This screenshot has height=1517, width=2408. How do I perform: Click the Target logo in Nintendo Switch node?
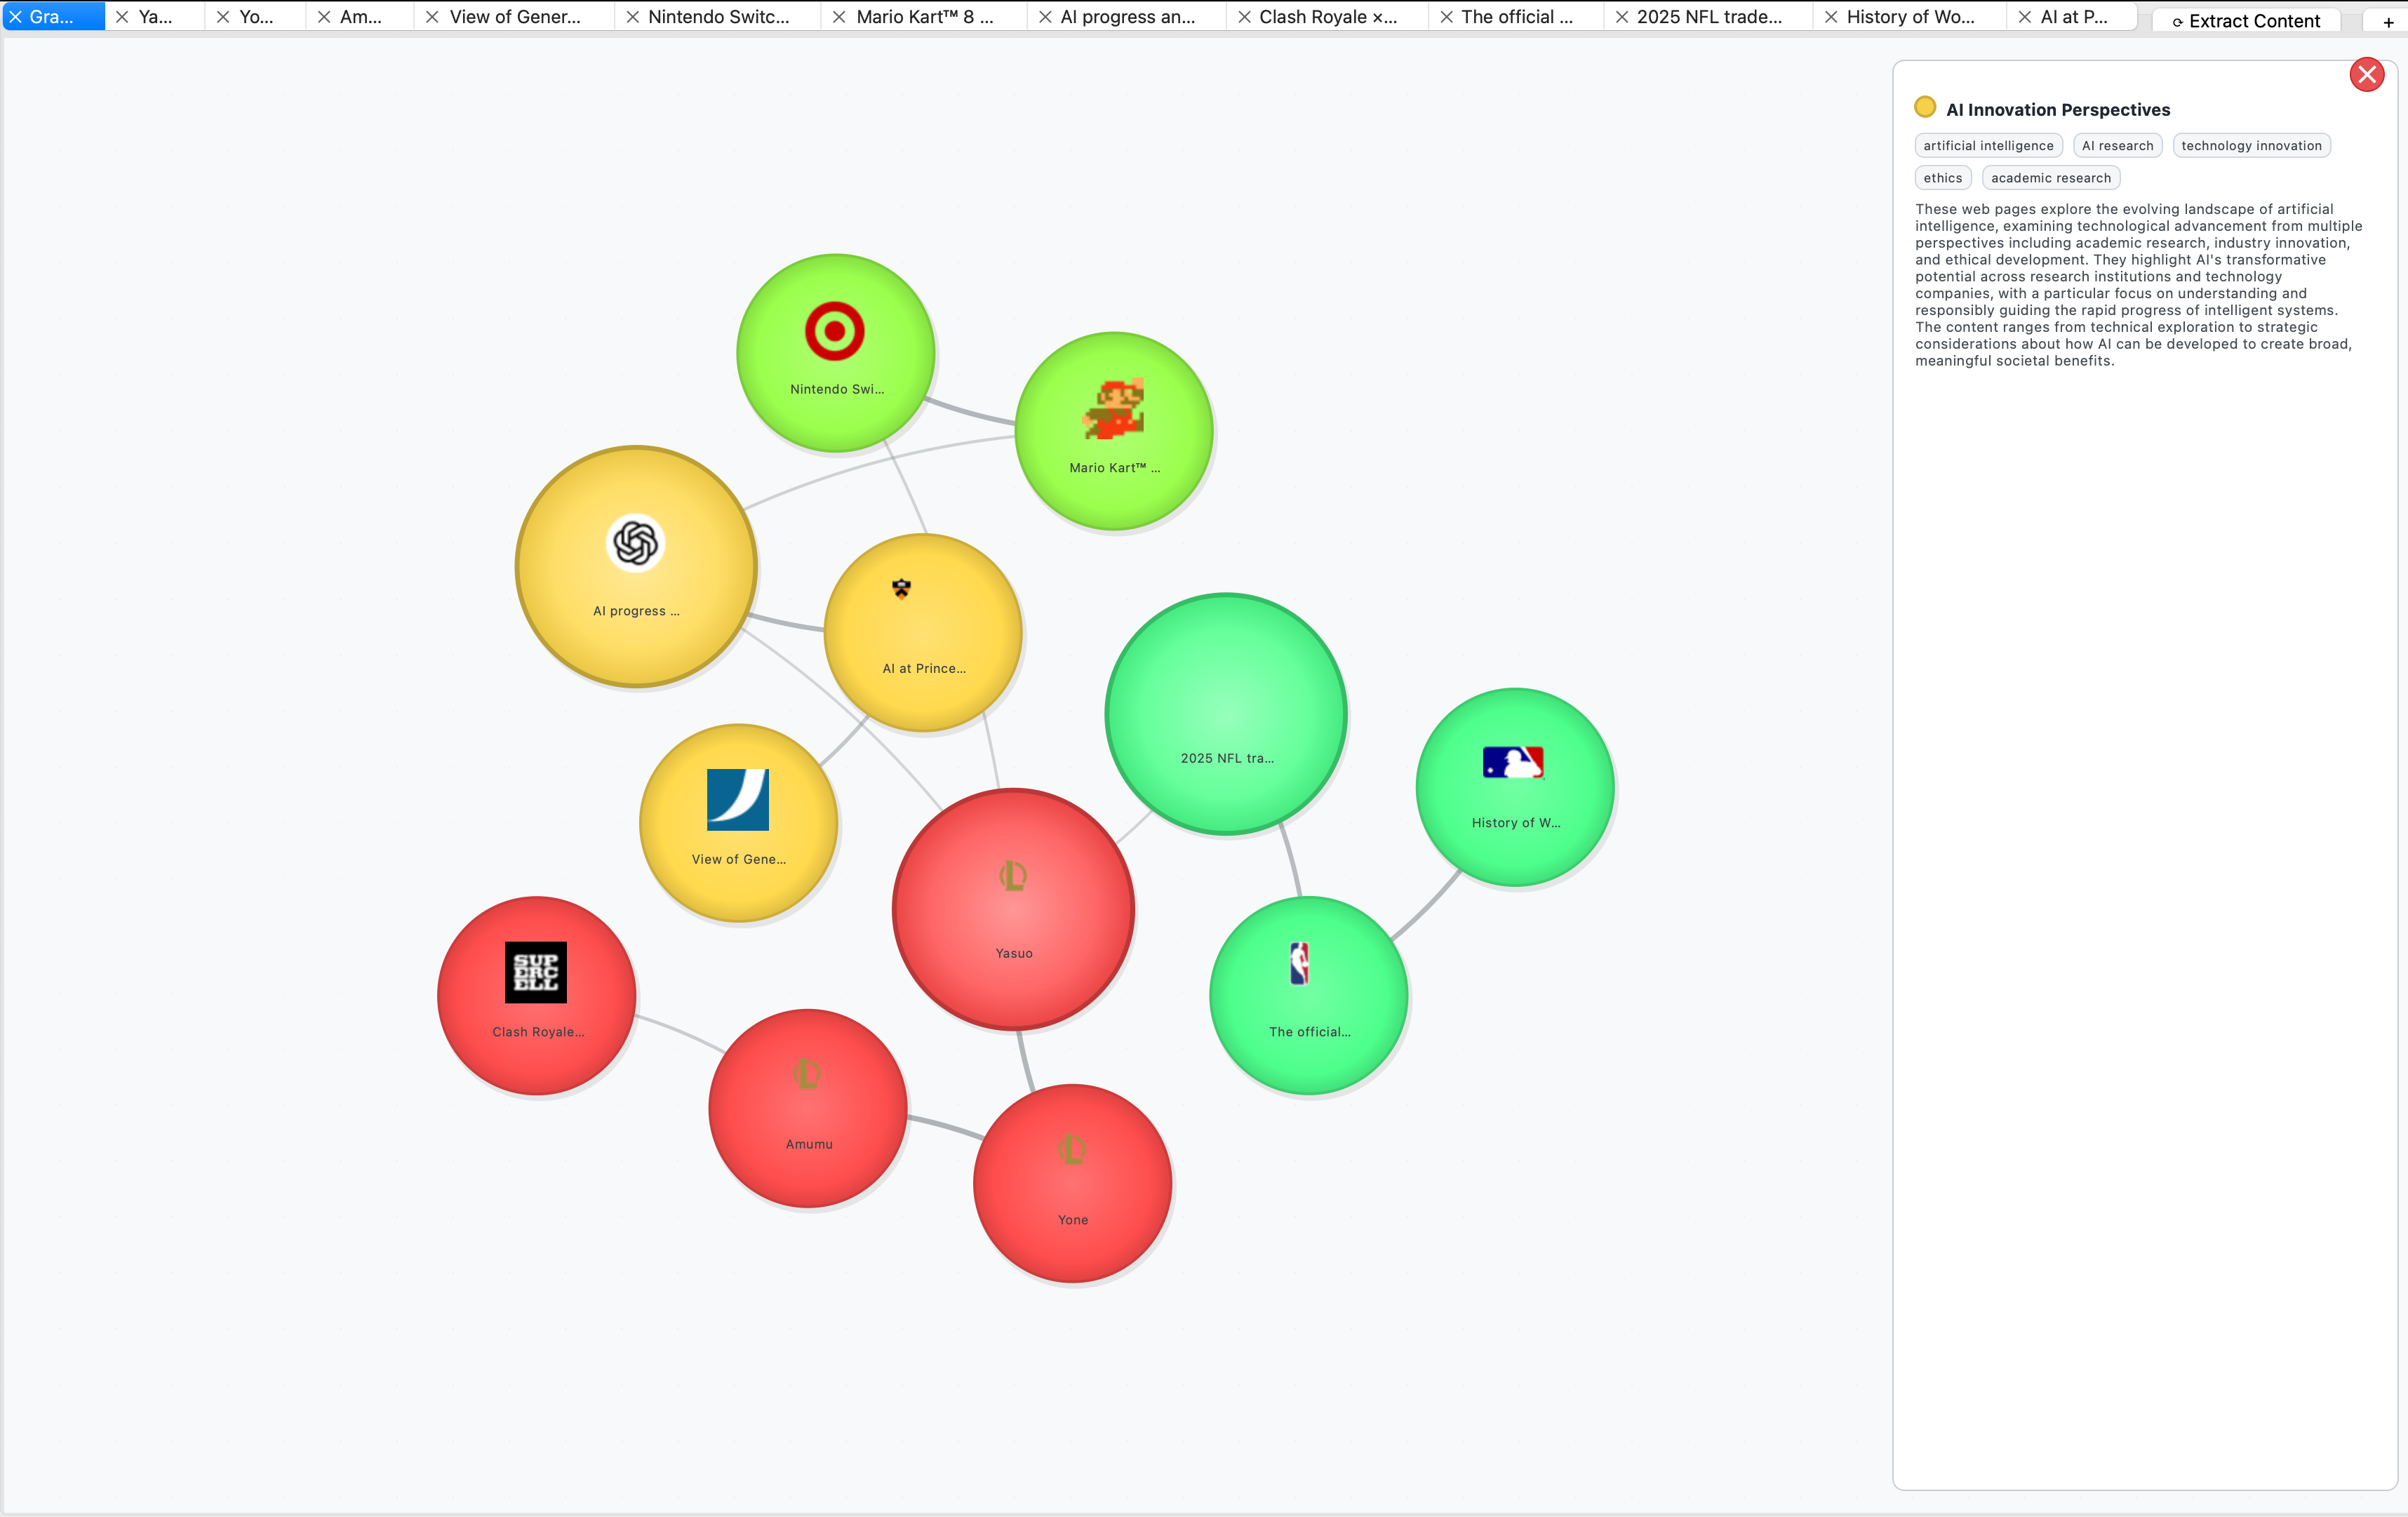click(834, 331)
